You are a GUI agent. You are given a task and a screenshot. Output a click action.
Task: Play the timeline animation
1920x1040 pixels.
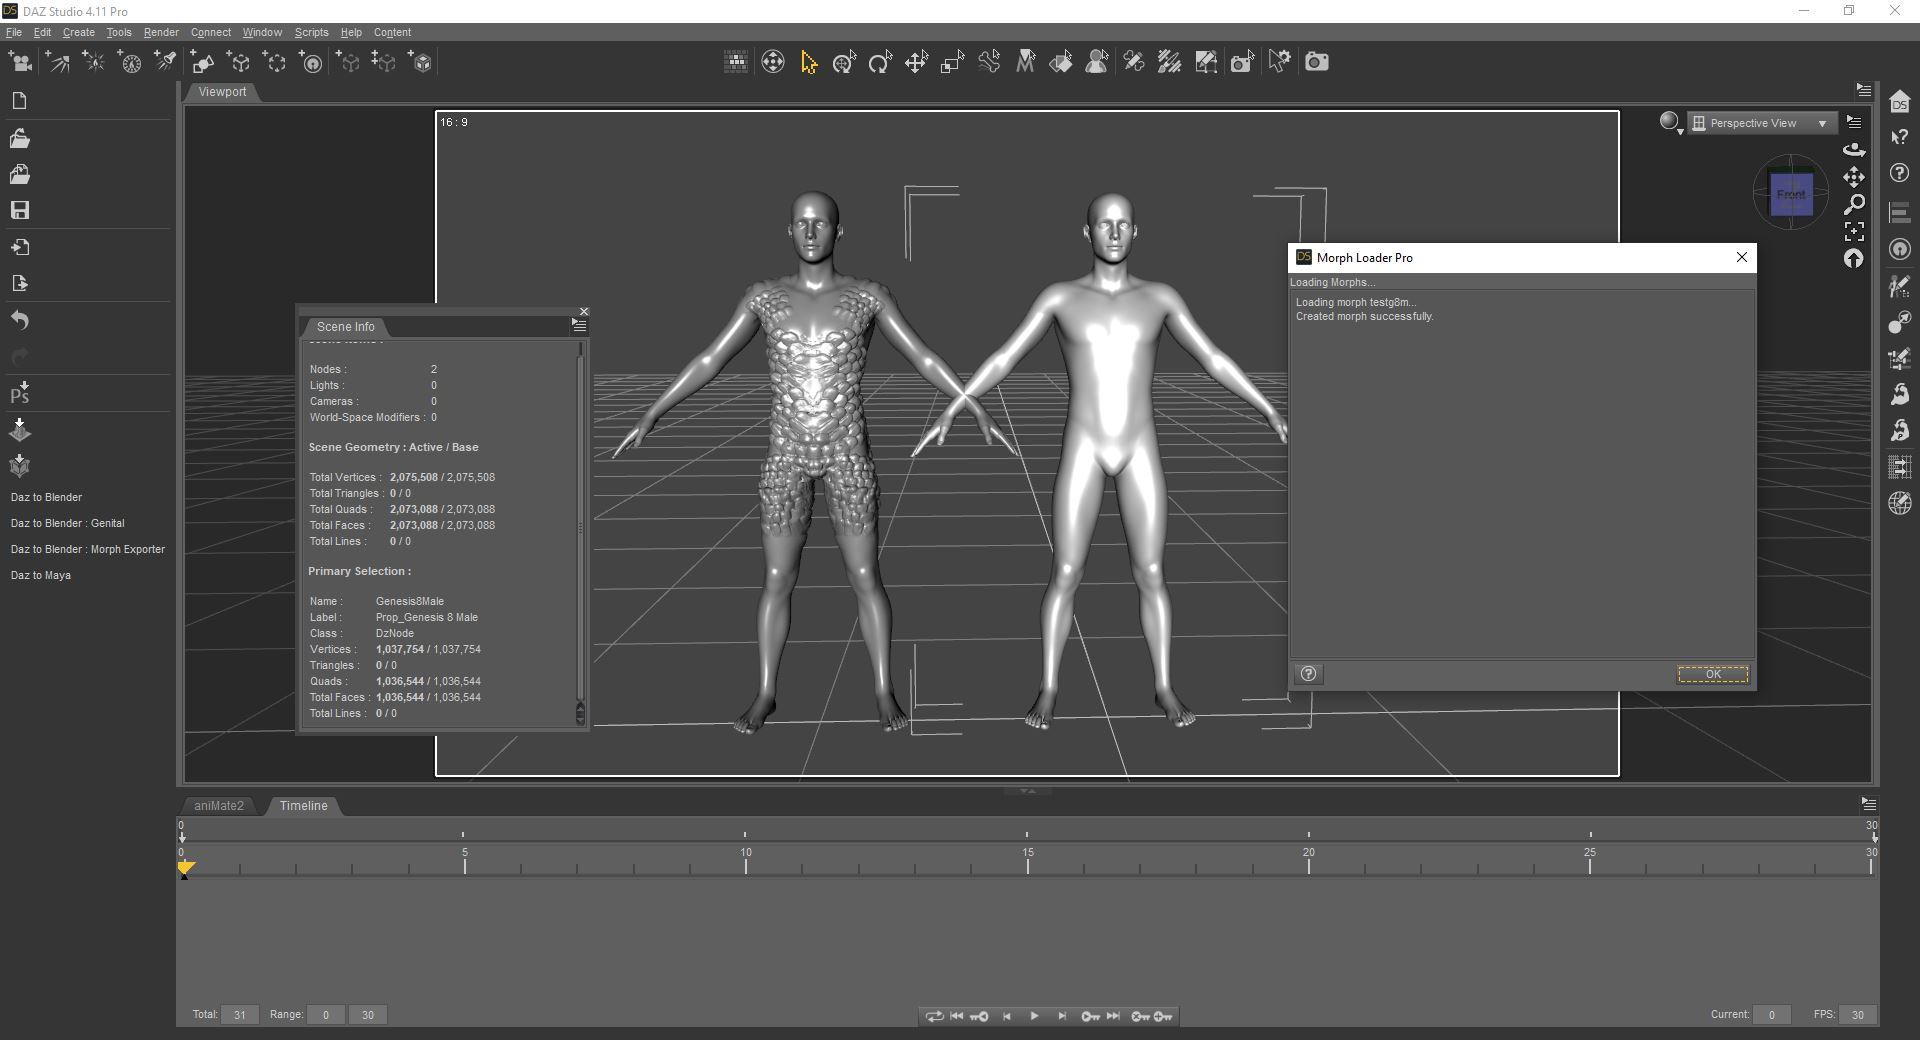coord(1034,1016)
